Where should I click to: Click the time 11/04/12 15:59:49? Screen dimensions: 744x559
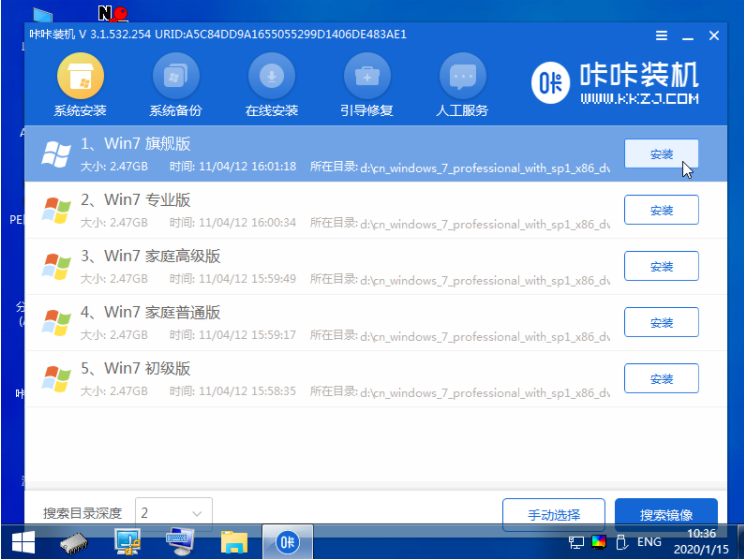click(247, 279)
